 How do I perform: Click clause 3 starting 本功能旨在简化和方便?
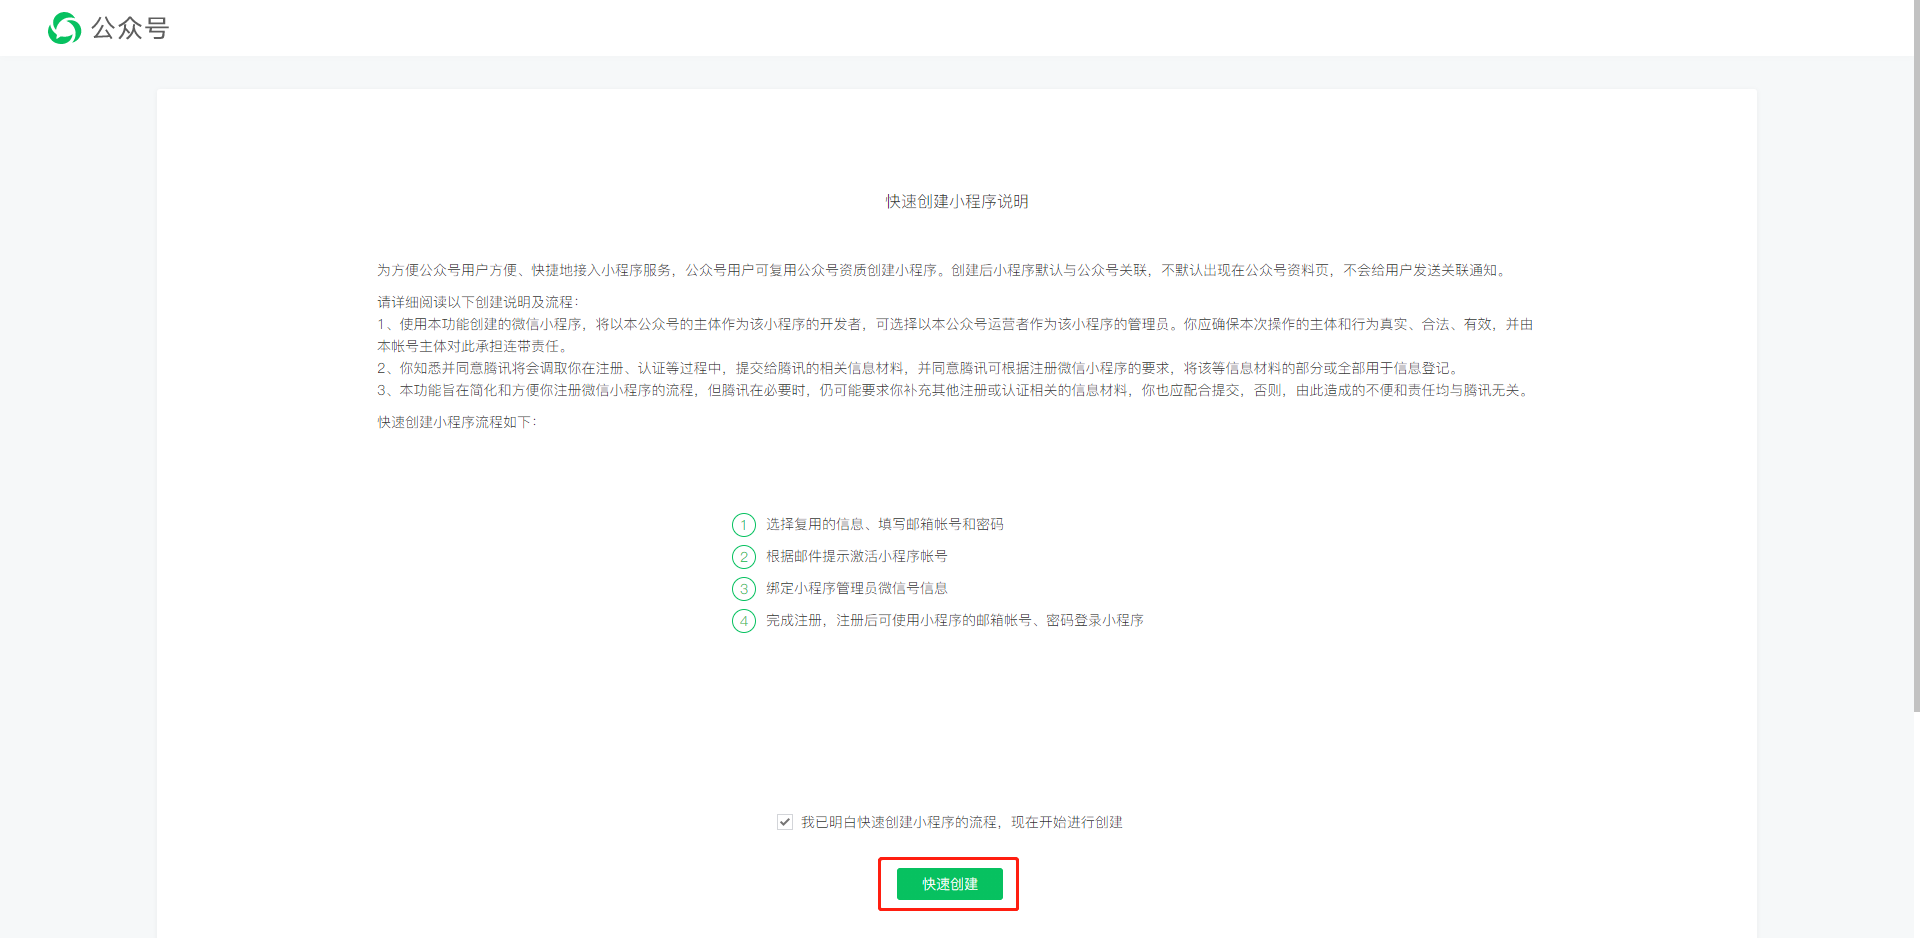(x=954, y=390)
